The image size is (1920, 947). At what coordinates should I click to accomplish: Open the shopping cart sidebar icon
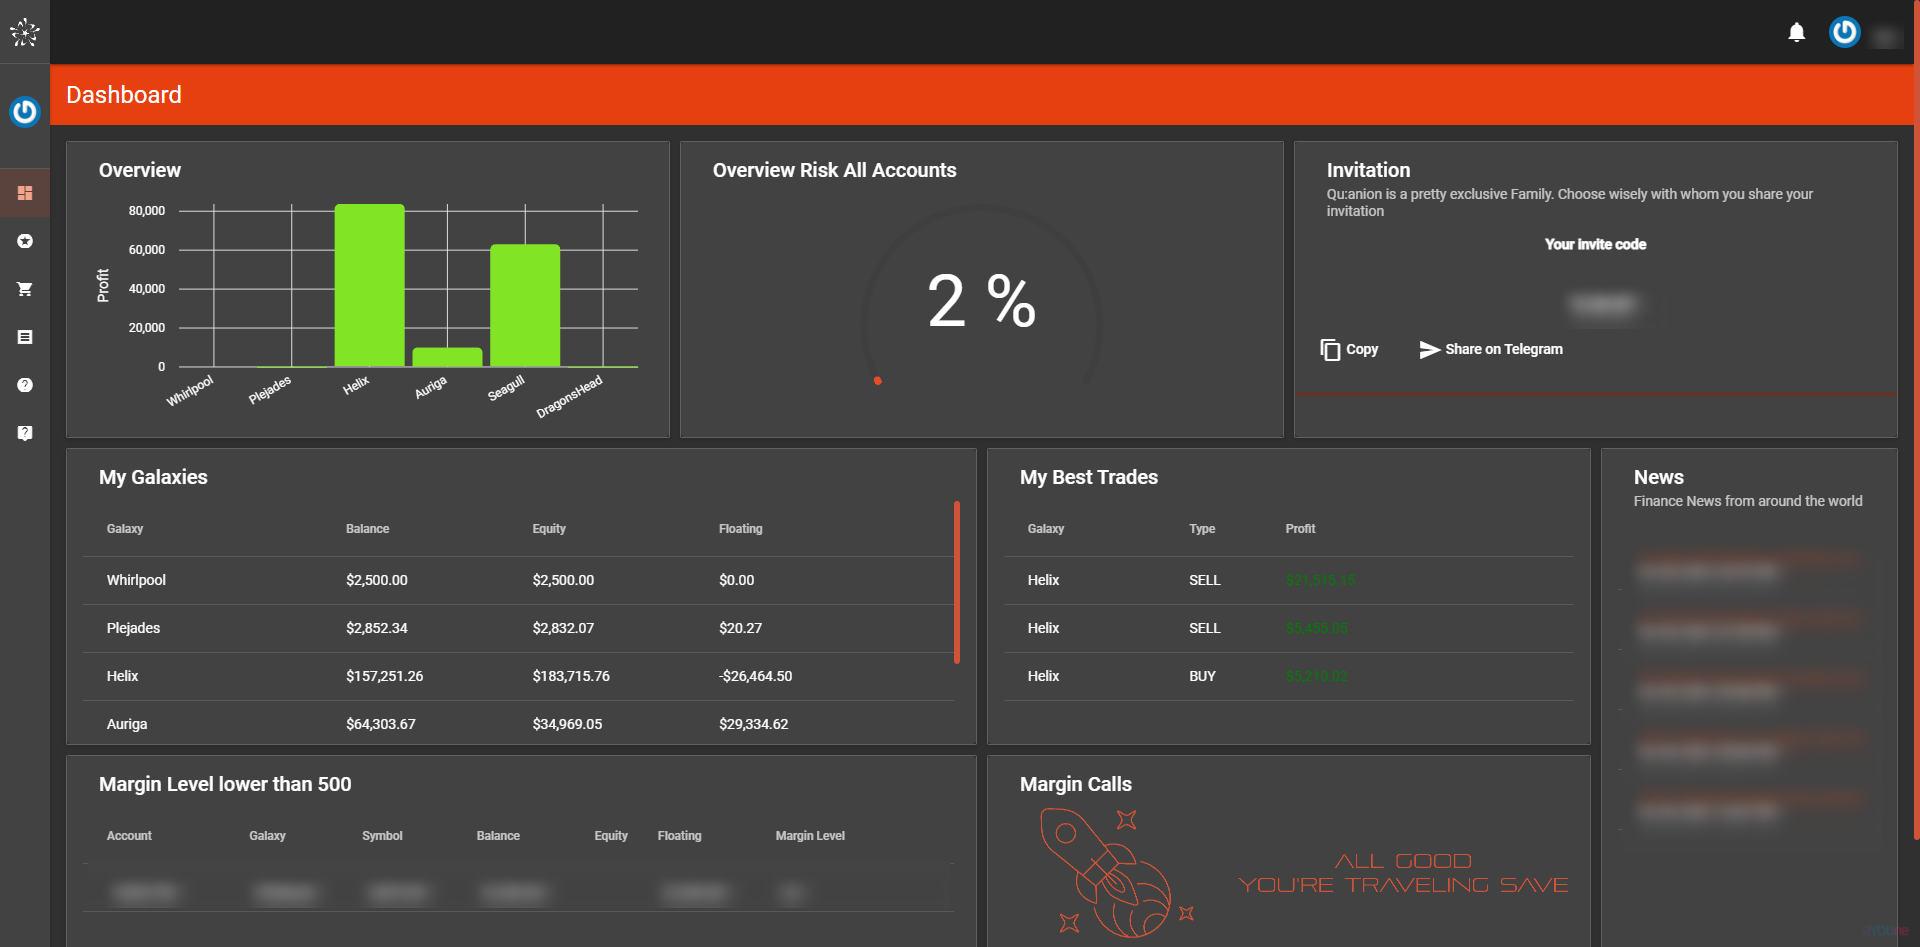(25, 289)
